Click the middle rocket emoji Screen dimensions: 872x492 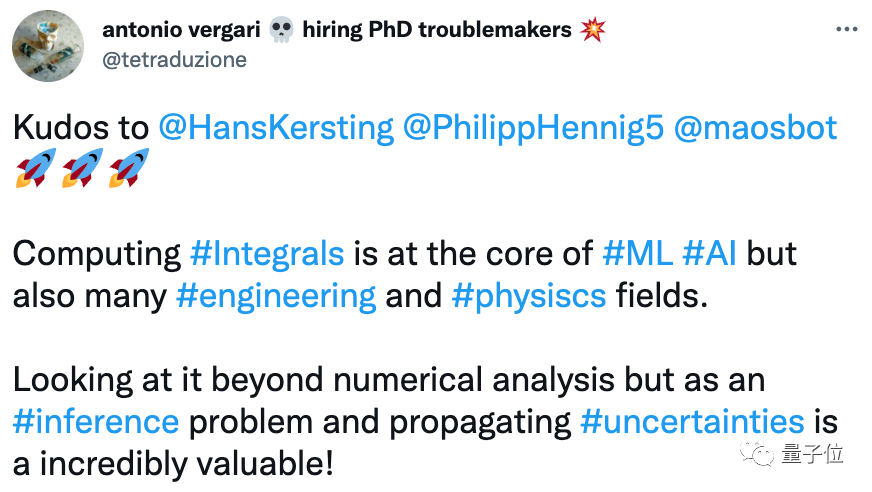[x=81, y=170]
